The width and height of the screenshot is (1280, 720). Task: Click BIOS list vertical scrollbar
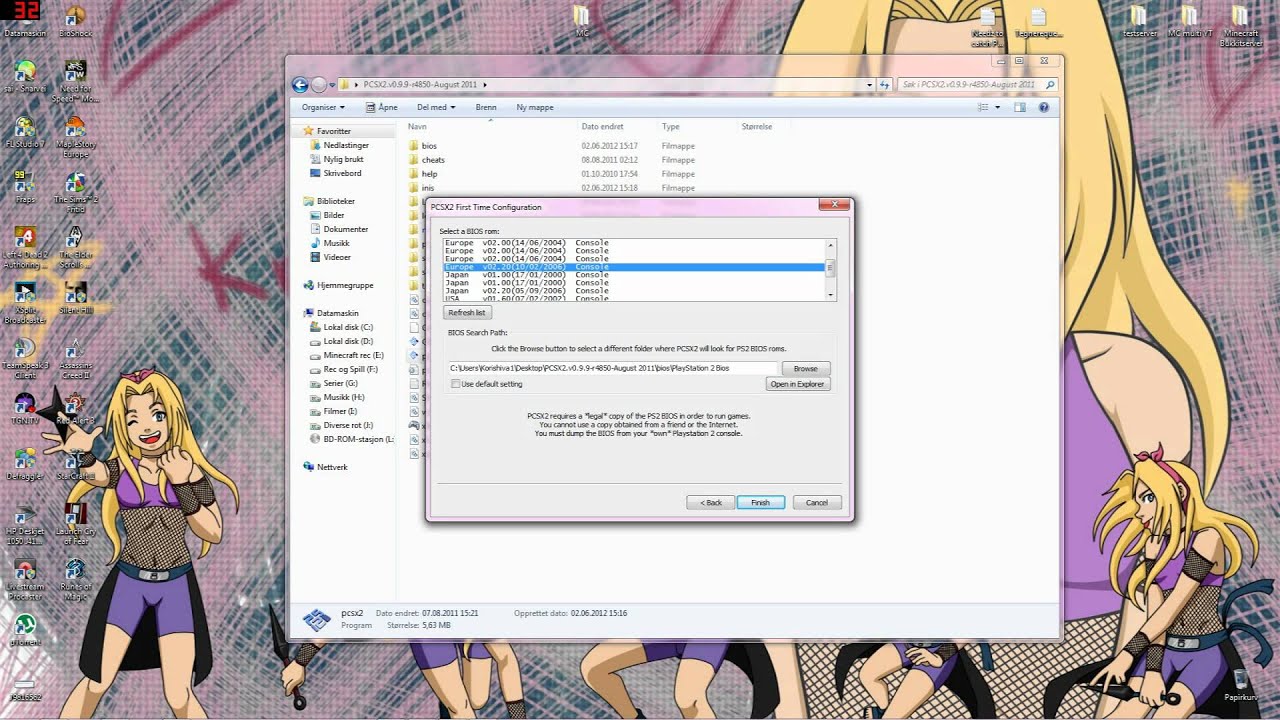point(830,269)
